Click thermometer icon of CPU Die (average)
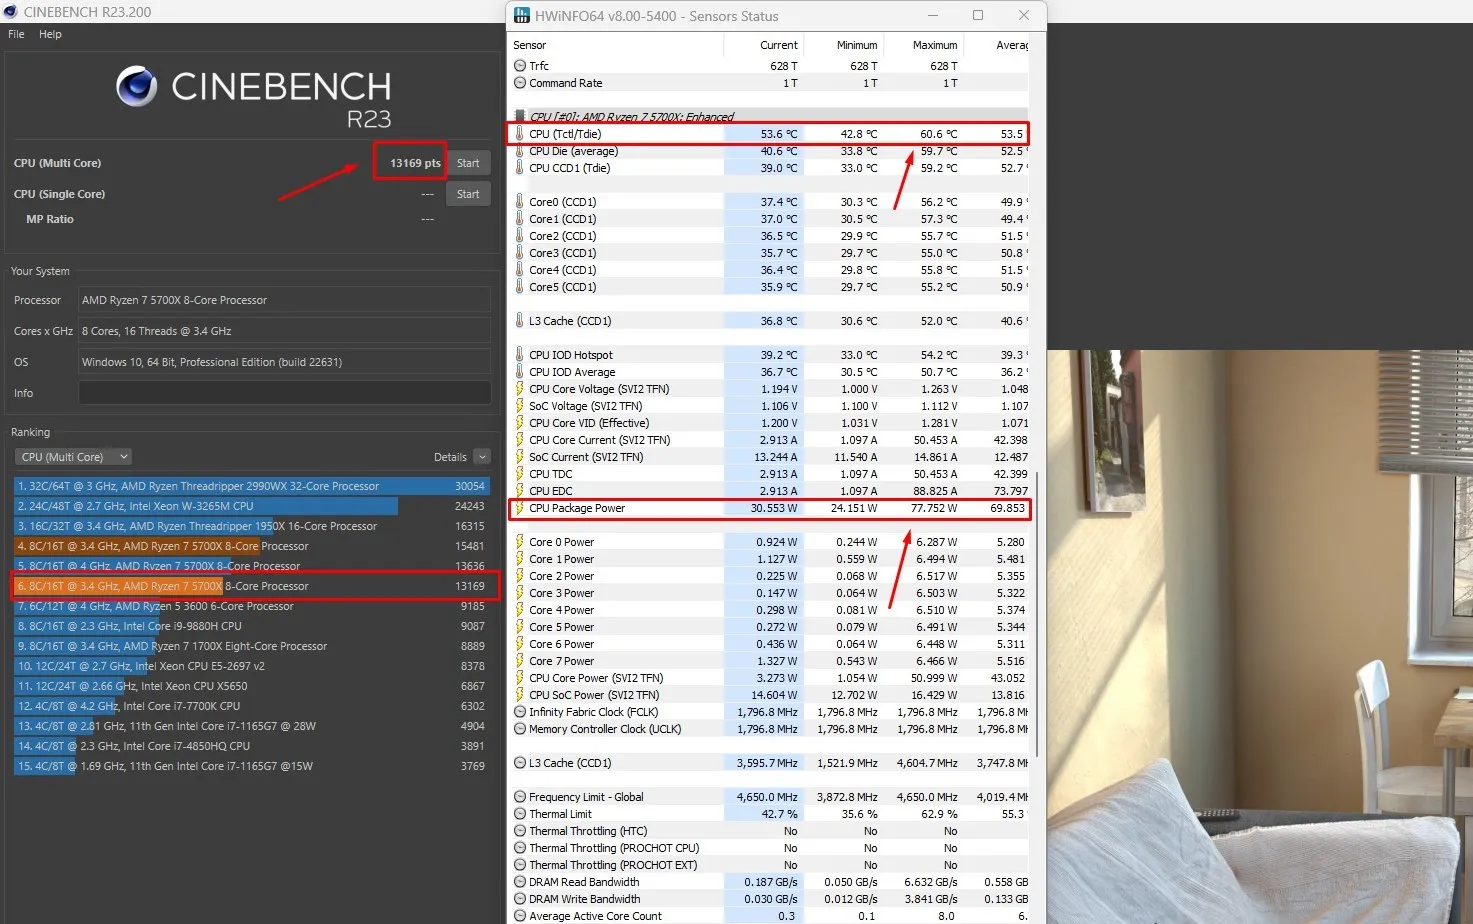 click(x=520, y=151)
